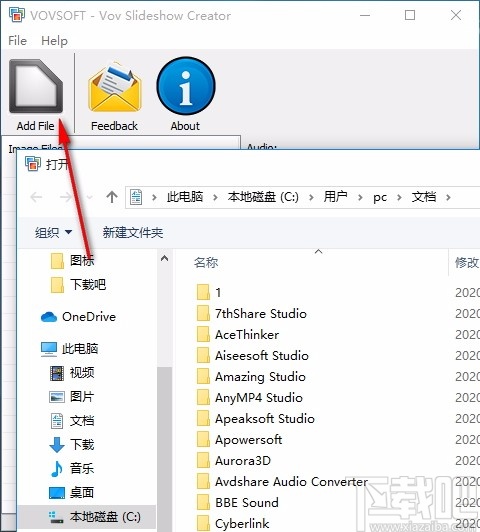Click the 桌面 desktop icon
This screenshot has height=532, width=480.
click(57, 493)
